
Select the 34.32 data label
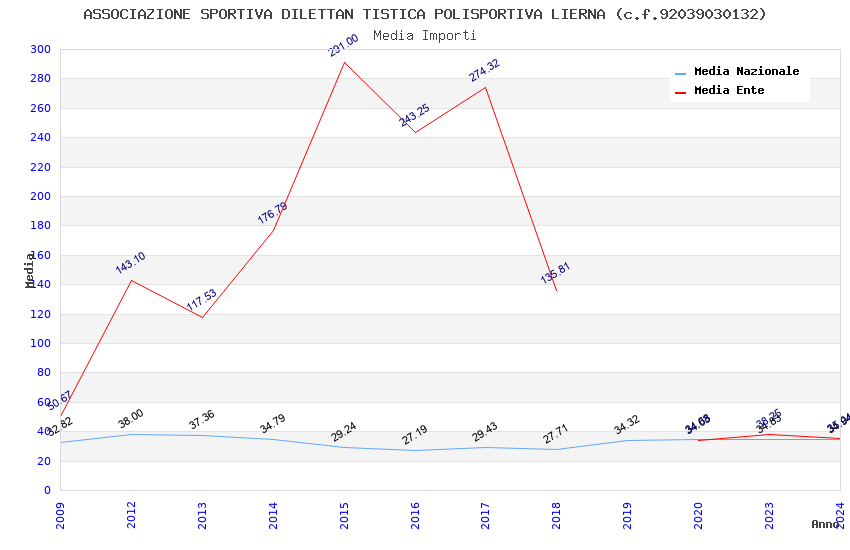(627, 425)
